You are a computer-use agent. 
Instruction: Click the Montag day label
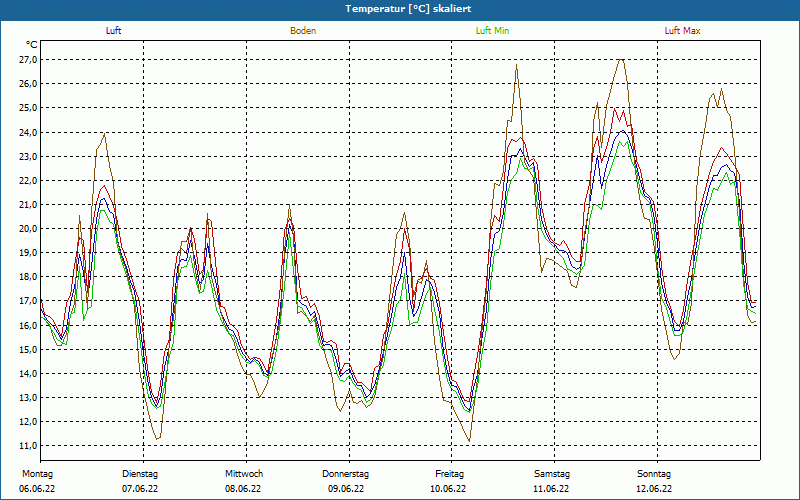coord(36,474)
